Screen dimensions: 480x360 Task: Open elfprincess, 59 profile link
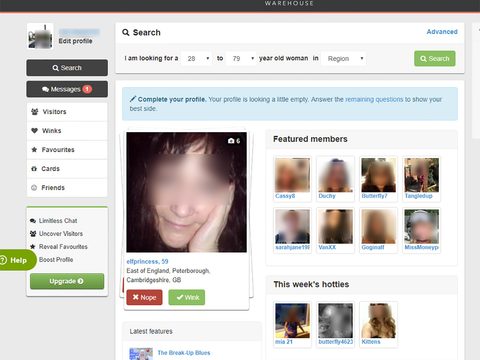pyautogui.click(x=147, y=262)
